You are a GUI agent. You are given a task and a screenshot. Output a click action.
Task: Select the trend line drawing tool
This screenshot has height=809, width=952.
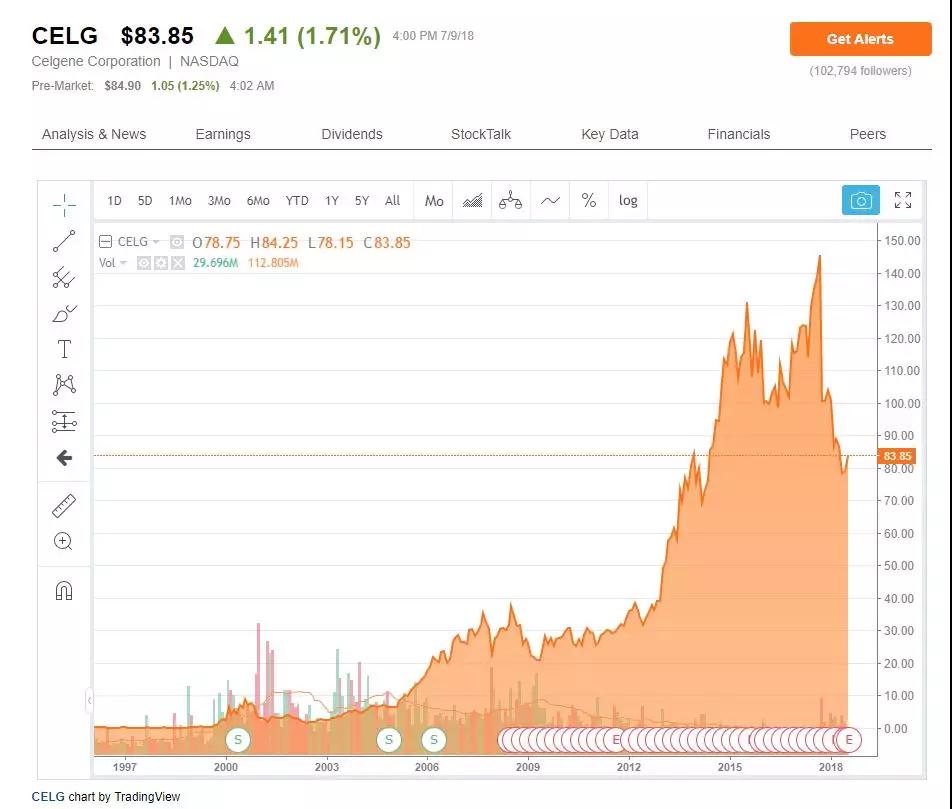point(64,241)
